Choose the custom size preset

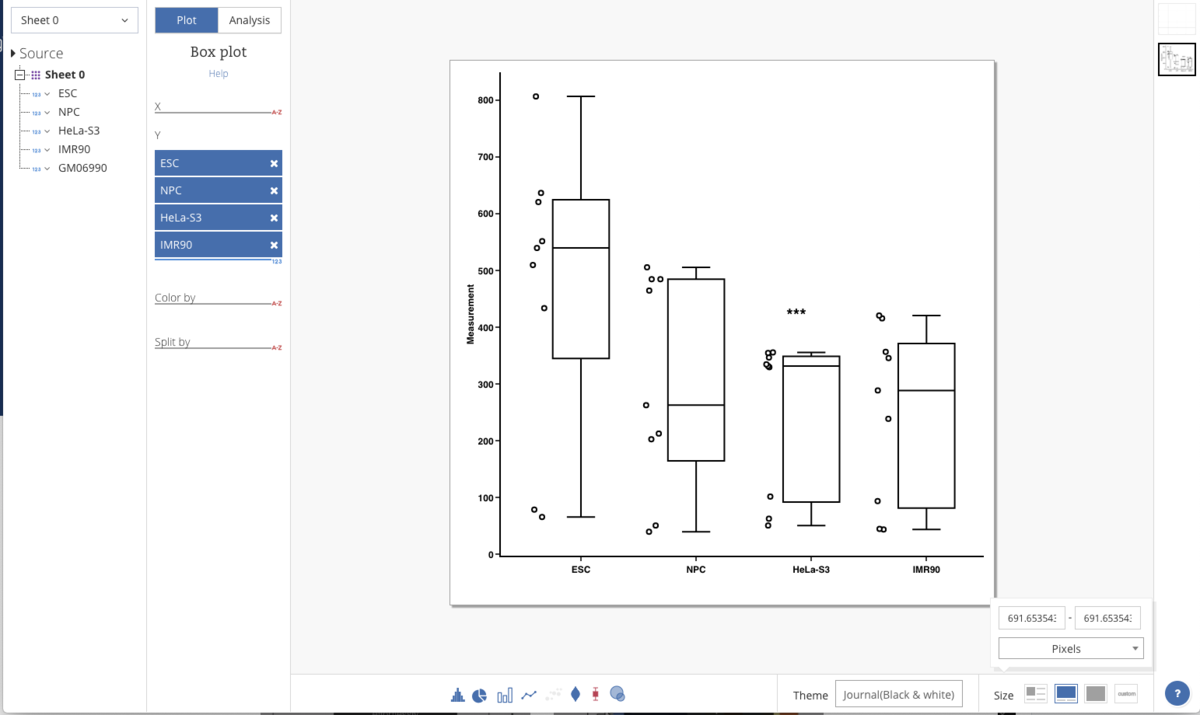1126,694
